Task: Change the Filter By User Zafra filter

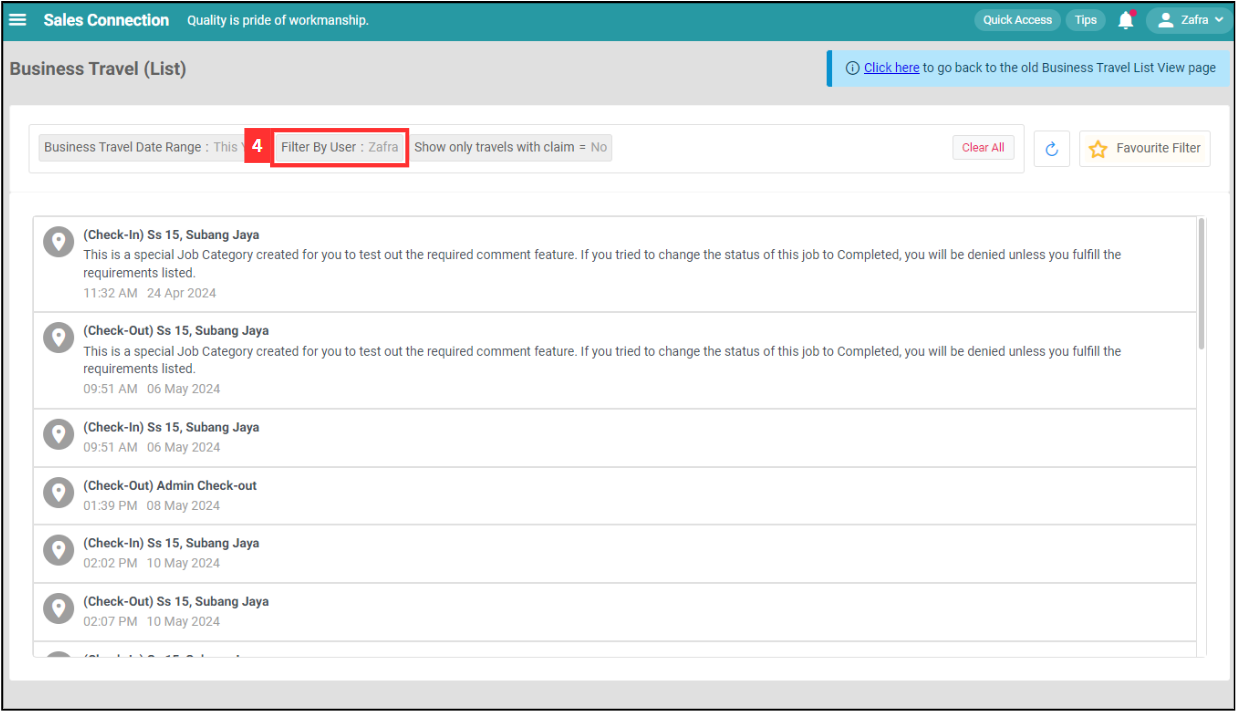Action: [340, 147]
